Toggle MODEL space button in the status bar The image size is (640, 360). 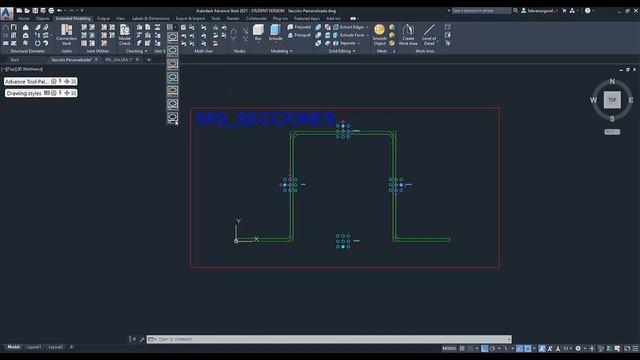click(449, 349)
